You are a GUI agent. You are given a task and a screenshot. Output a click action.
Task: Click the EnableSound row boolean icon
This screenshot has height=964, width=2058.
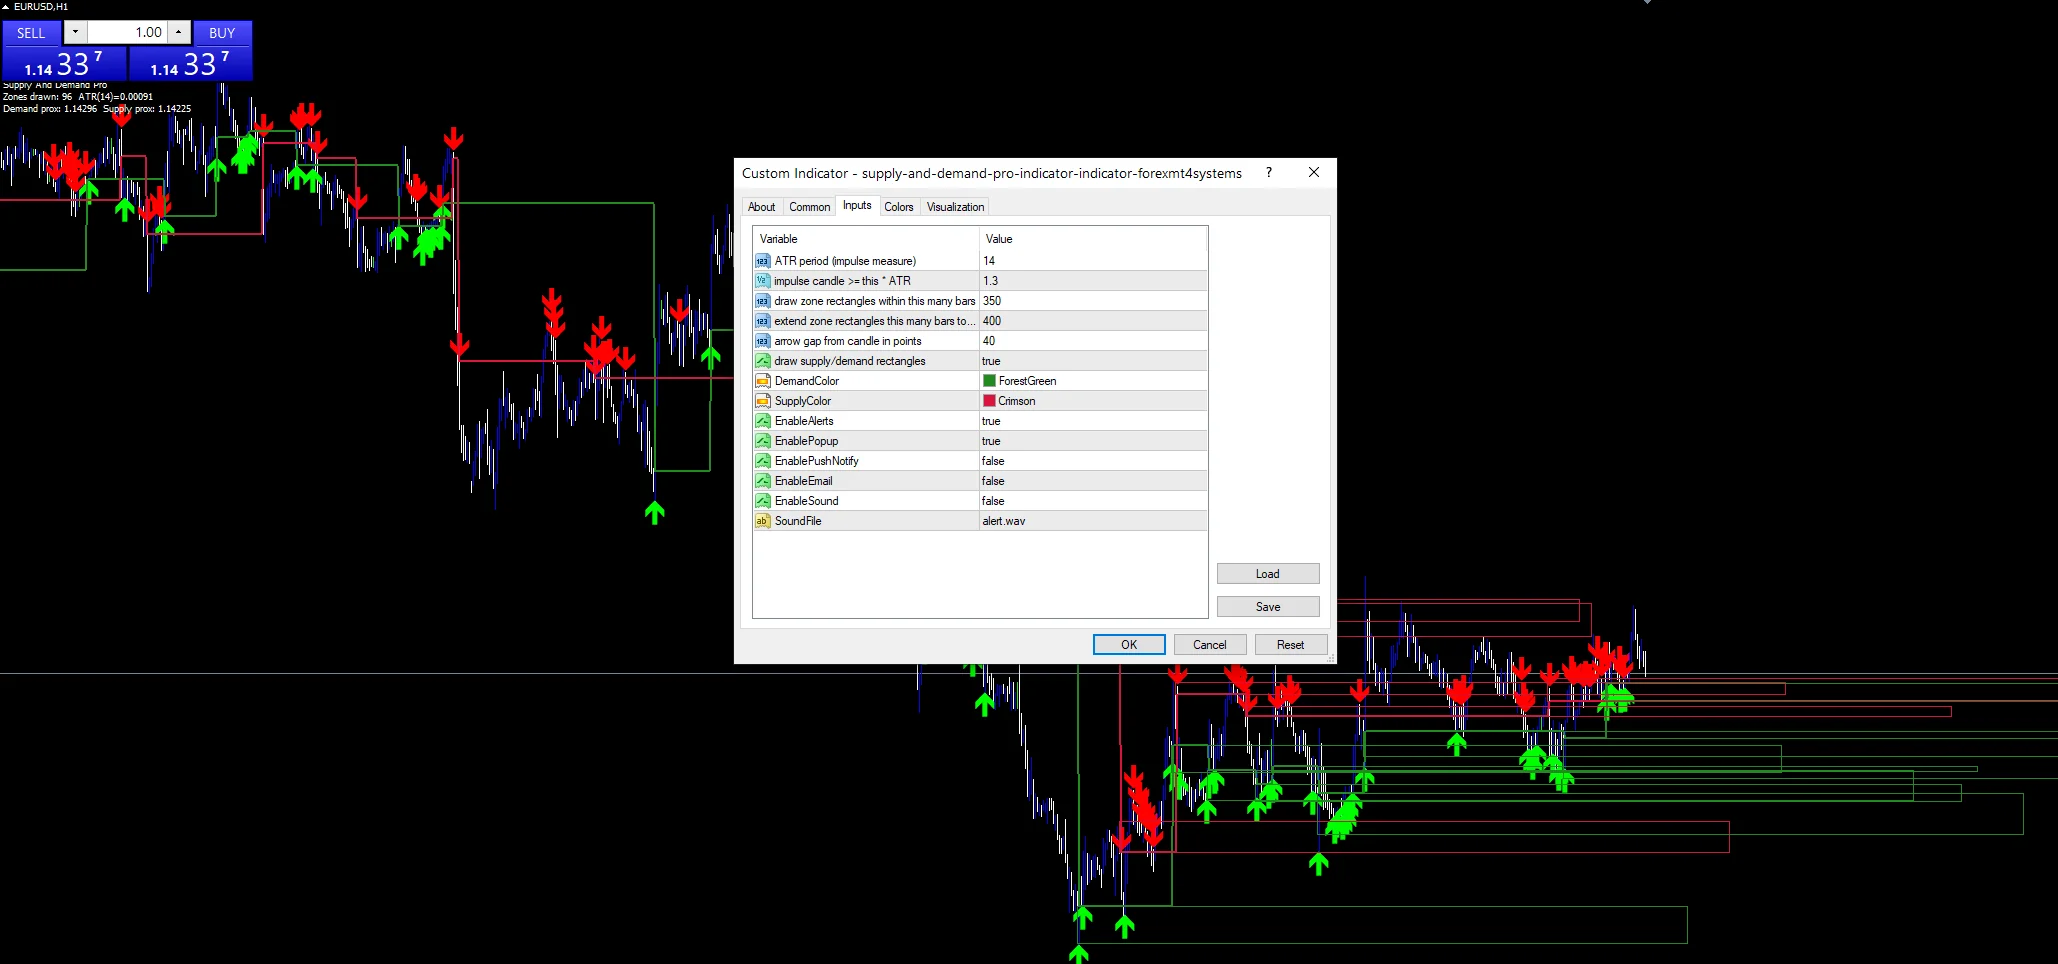[762, 501]
